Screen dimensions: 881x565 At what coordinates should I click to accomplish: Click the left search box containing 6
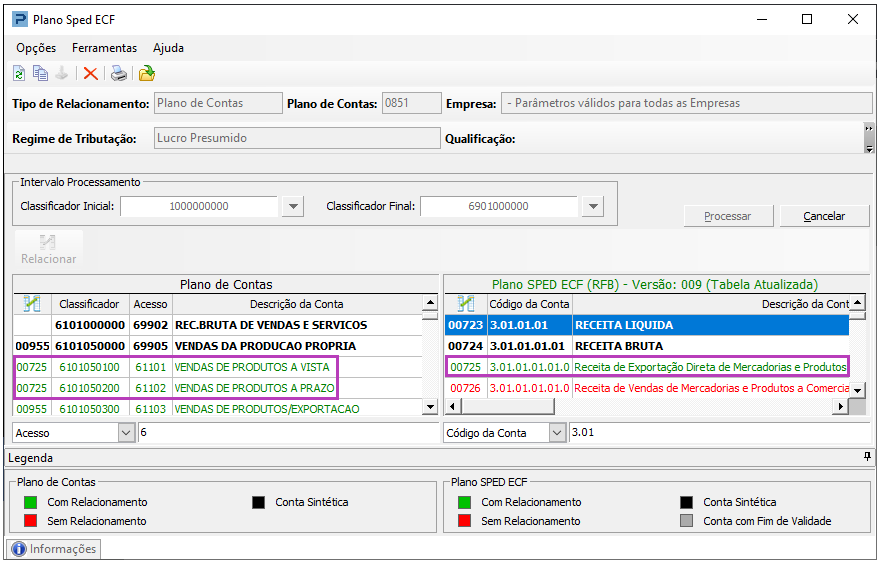tap(288, 432)
